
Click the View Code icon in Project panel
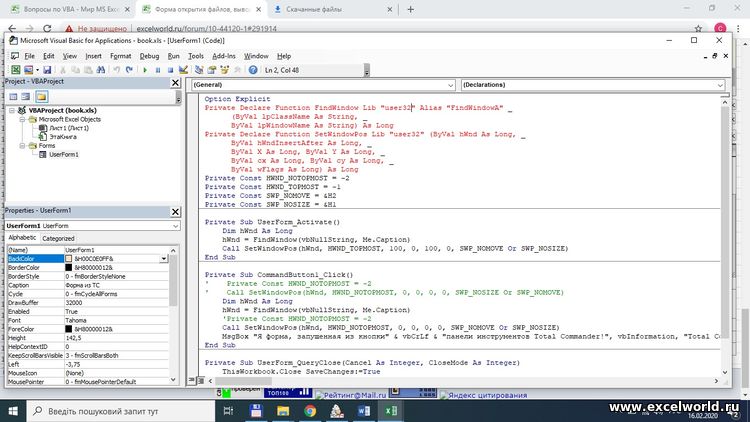point(13,97)
